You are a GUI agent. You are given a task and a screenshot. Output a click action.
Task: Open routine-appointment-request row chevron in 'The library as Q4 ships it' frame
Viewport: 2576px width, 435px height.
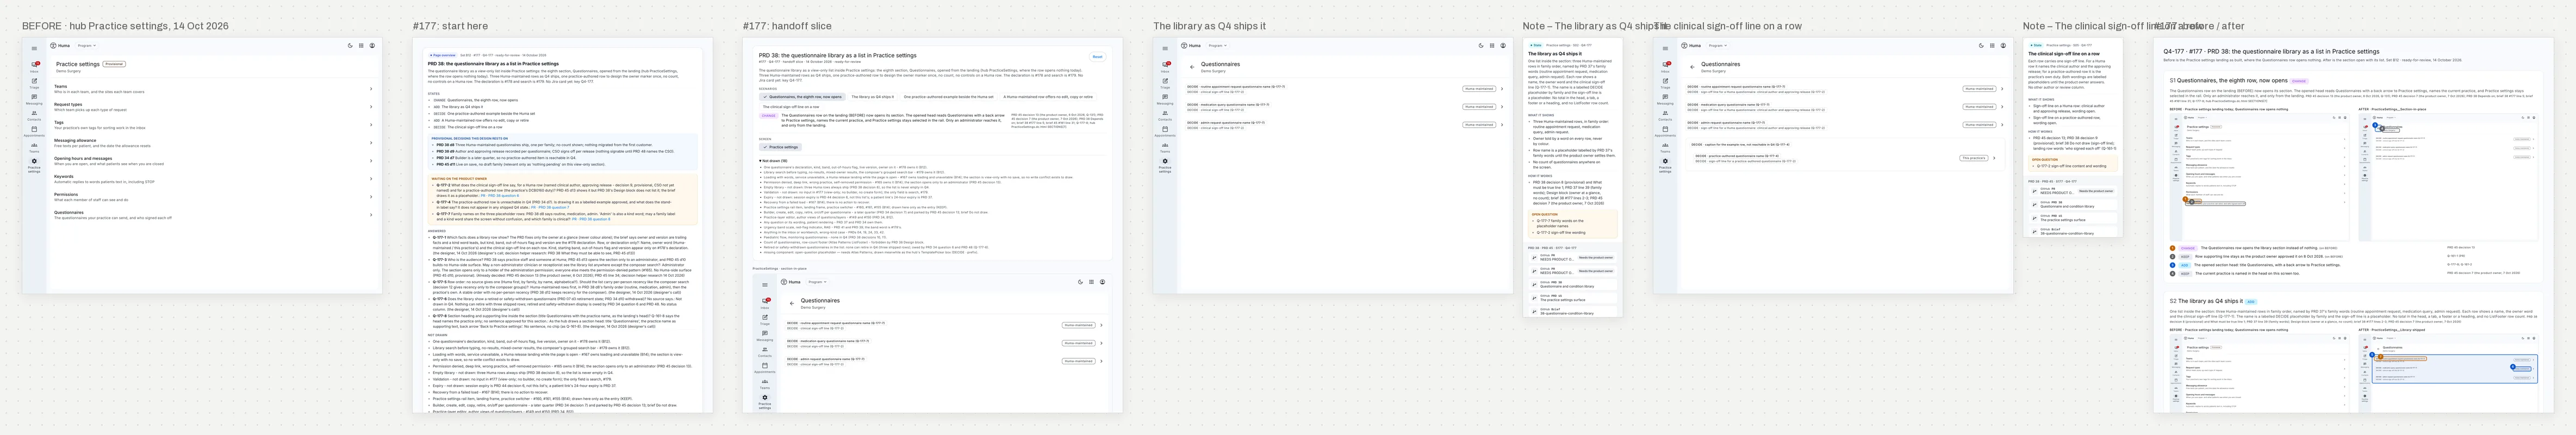point(1502,89)
